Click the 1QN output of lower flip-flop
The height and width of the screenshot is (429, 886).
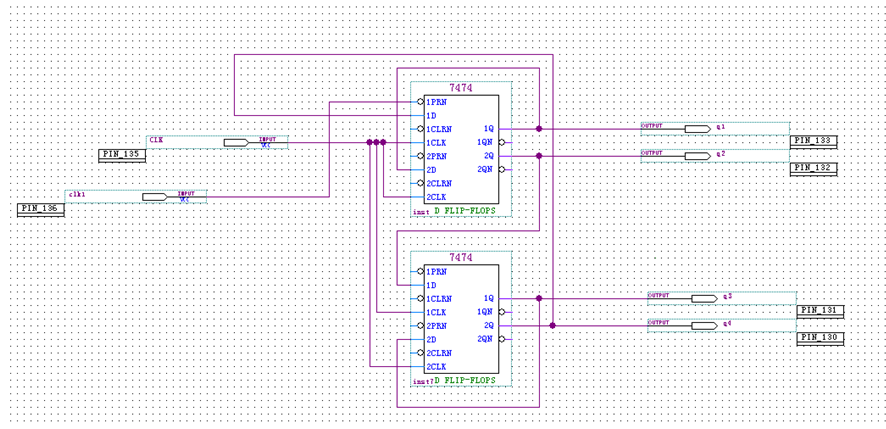pos(485,312)
